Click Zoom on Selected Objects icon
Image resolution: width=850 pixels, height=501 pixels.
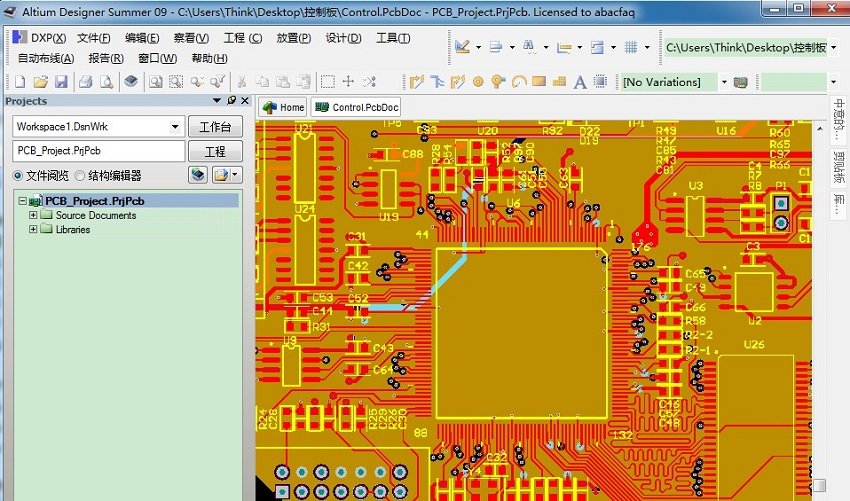197,82
